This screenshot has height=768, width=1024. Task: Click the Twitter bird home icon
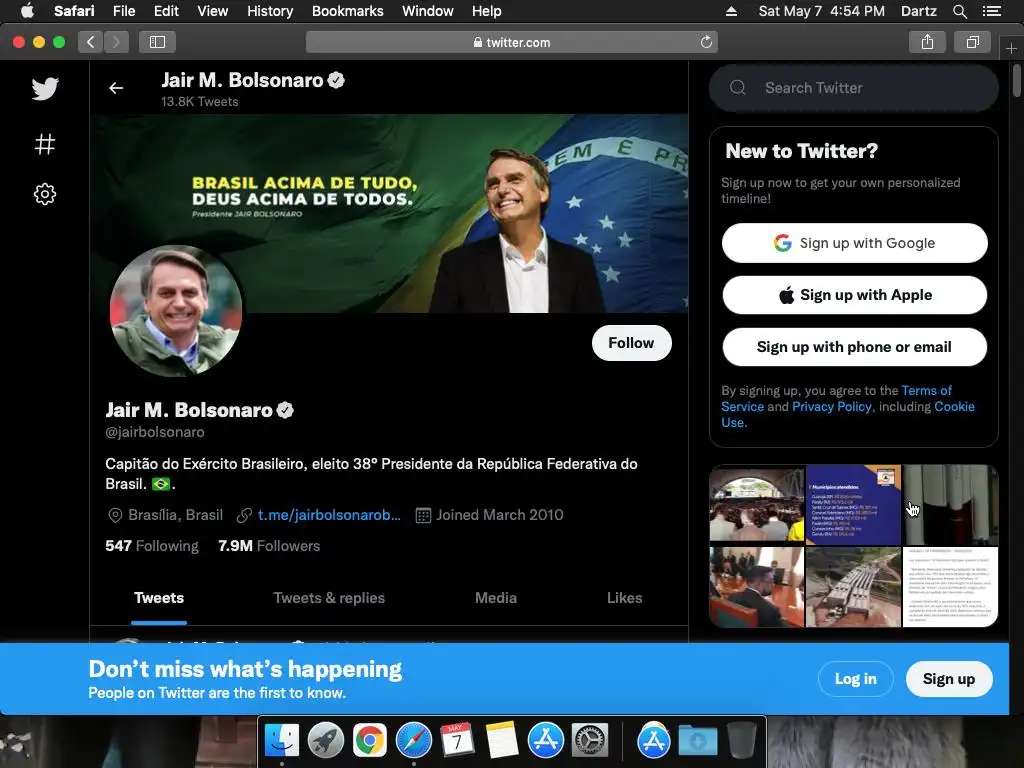point(45,89)
